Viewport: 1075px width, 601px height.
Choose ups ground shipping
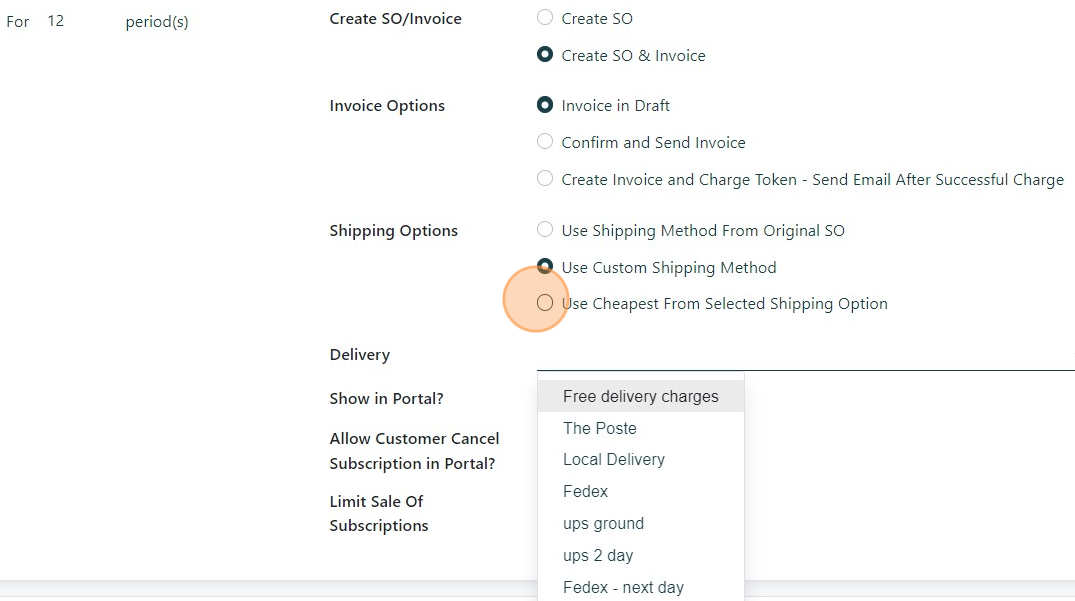click(x=603, y=523)
